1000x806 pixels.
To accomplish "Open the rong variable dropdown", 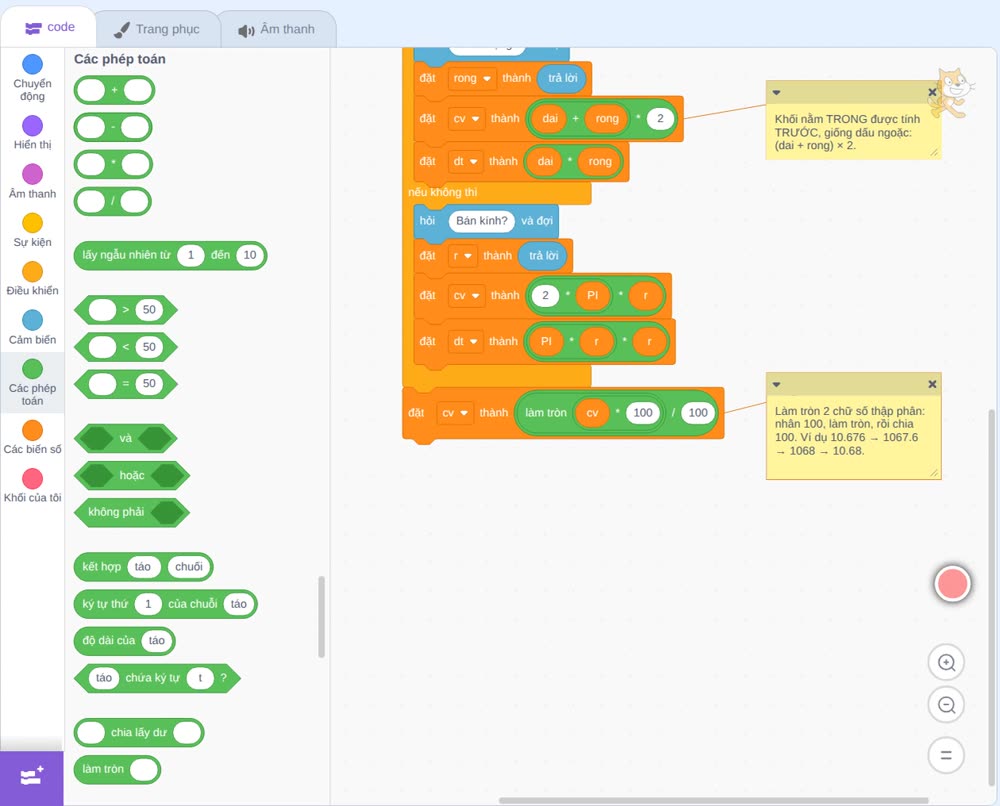I will (x=472, y=78).
